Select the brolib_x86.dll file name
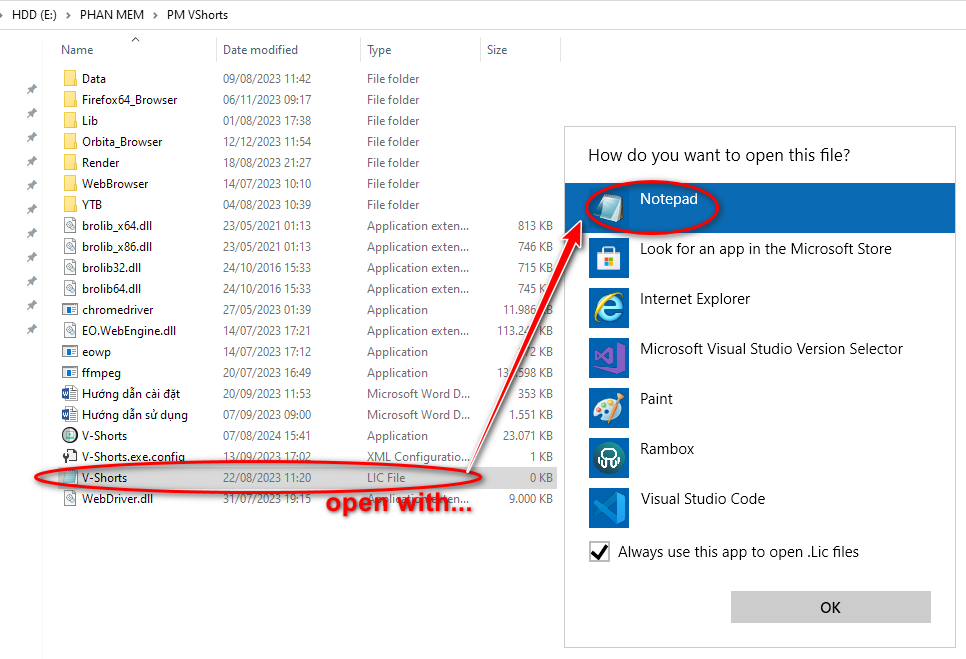 (117, 246)
